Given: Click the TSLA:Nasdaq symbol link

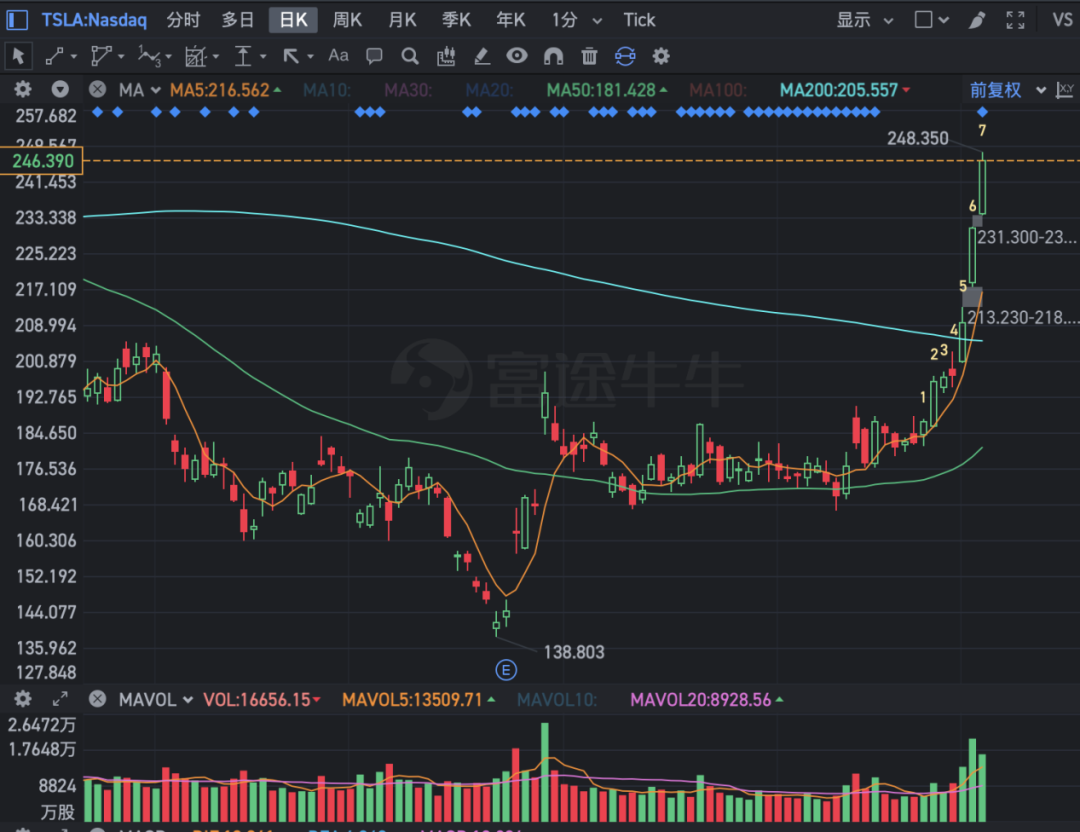Looking at the screenshot, I should point(94,20).
